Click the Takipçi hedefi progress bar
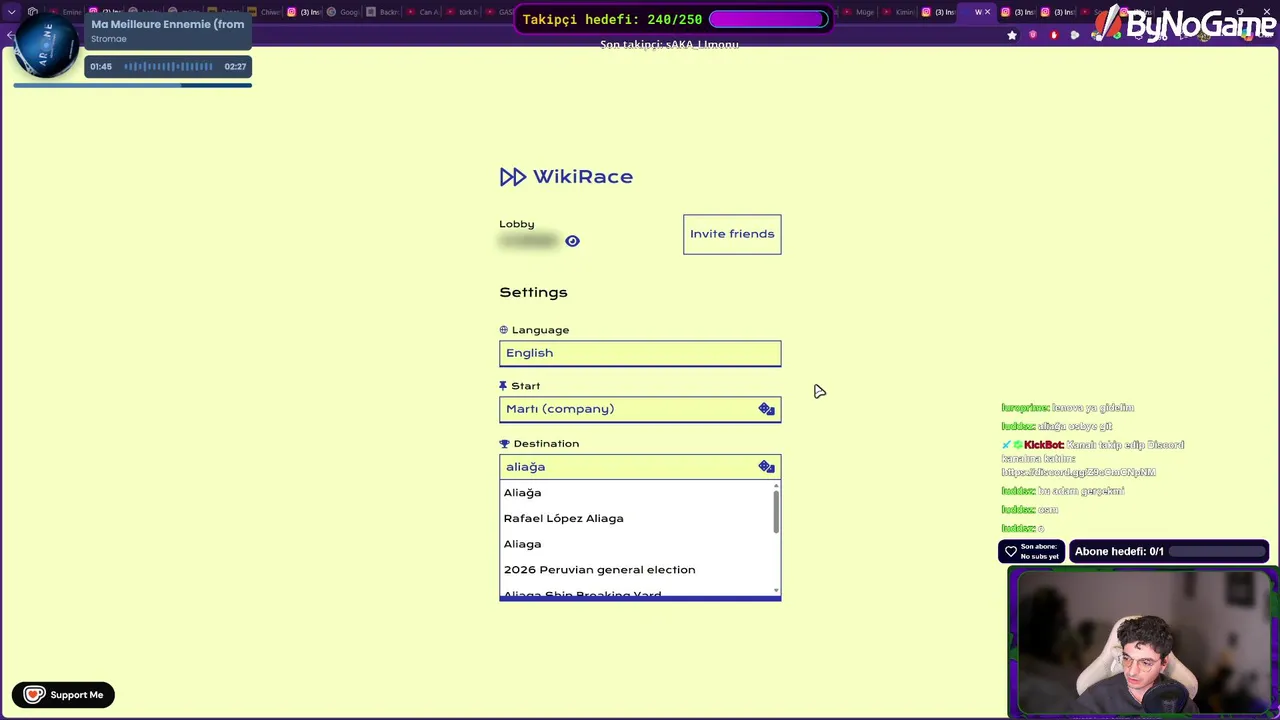This screenshot has width=1280, height=720. 768,19
